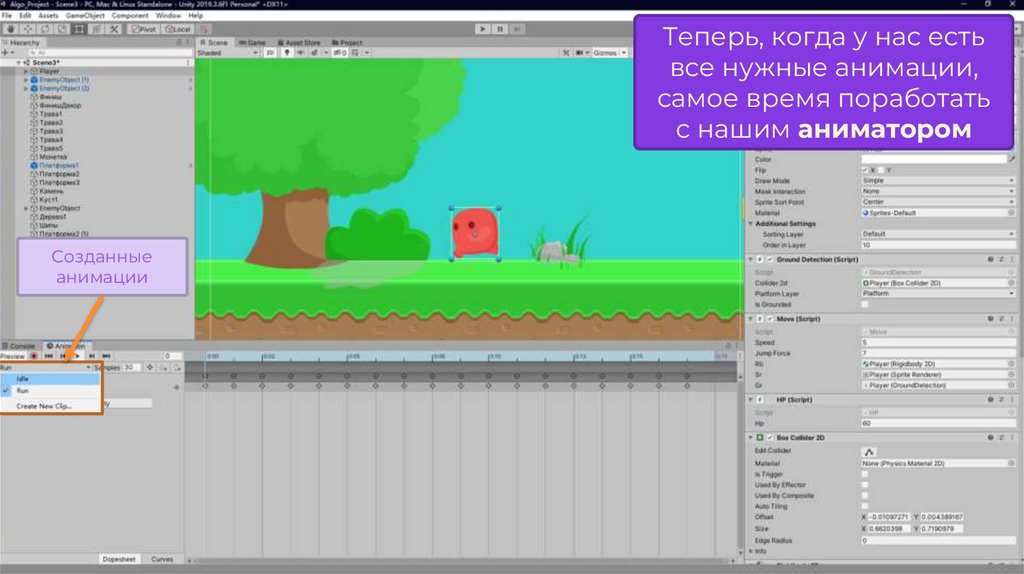Viewport: 1024px width, 574px height.
Task: Select Create New Clip... option
Action: point(44,406)
